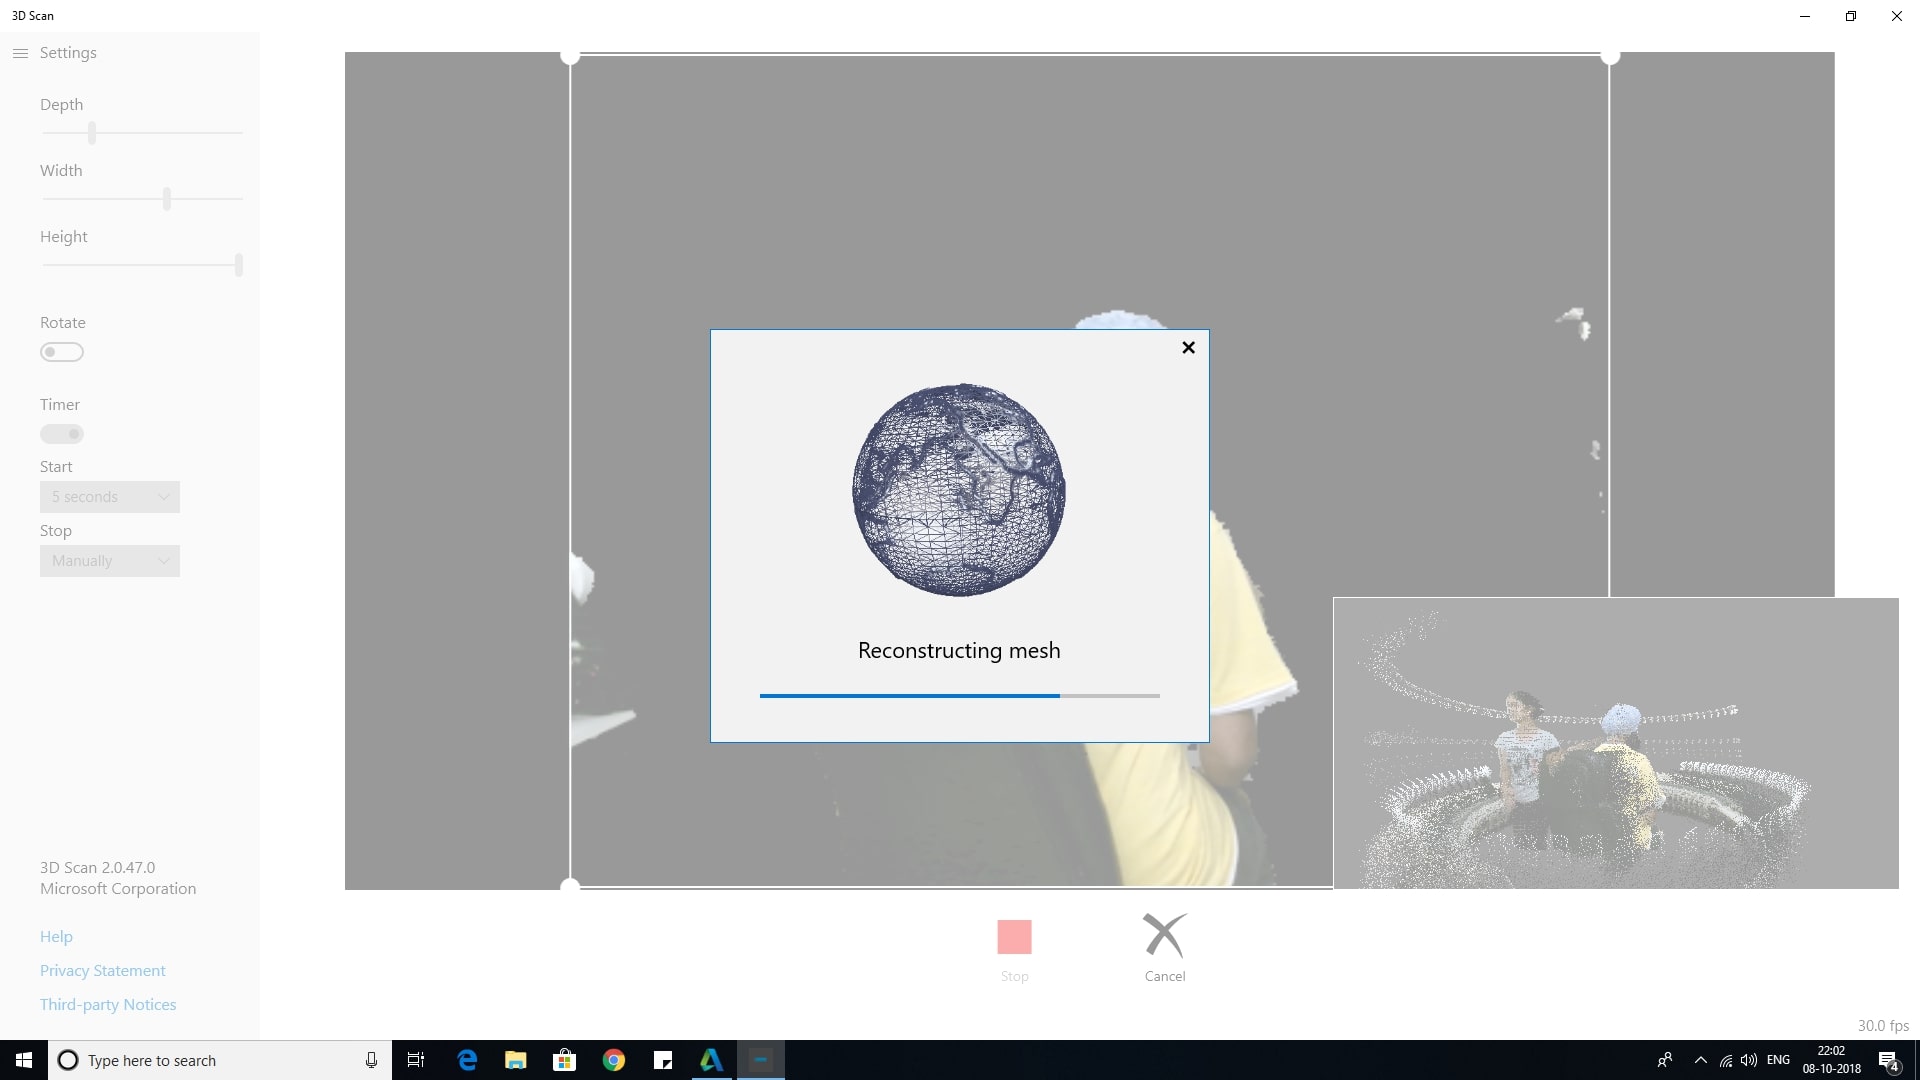Launch Google Chrome from the taskbar

614,1060
